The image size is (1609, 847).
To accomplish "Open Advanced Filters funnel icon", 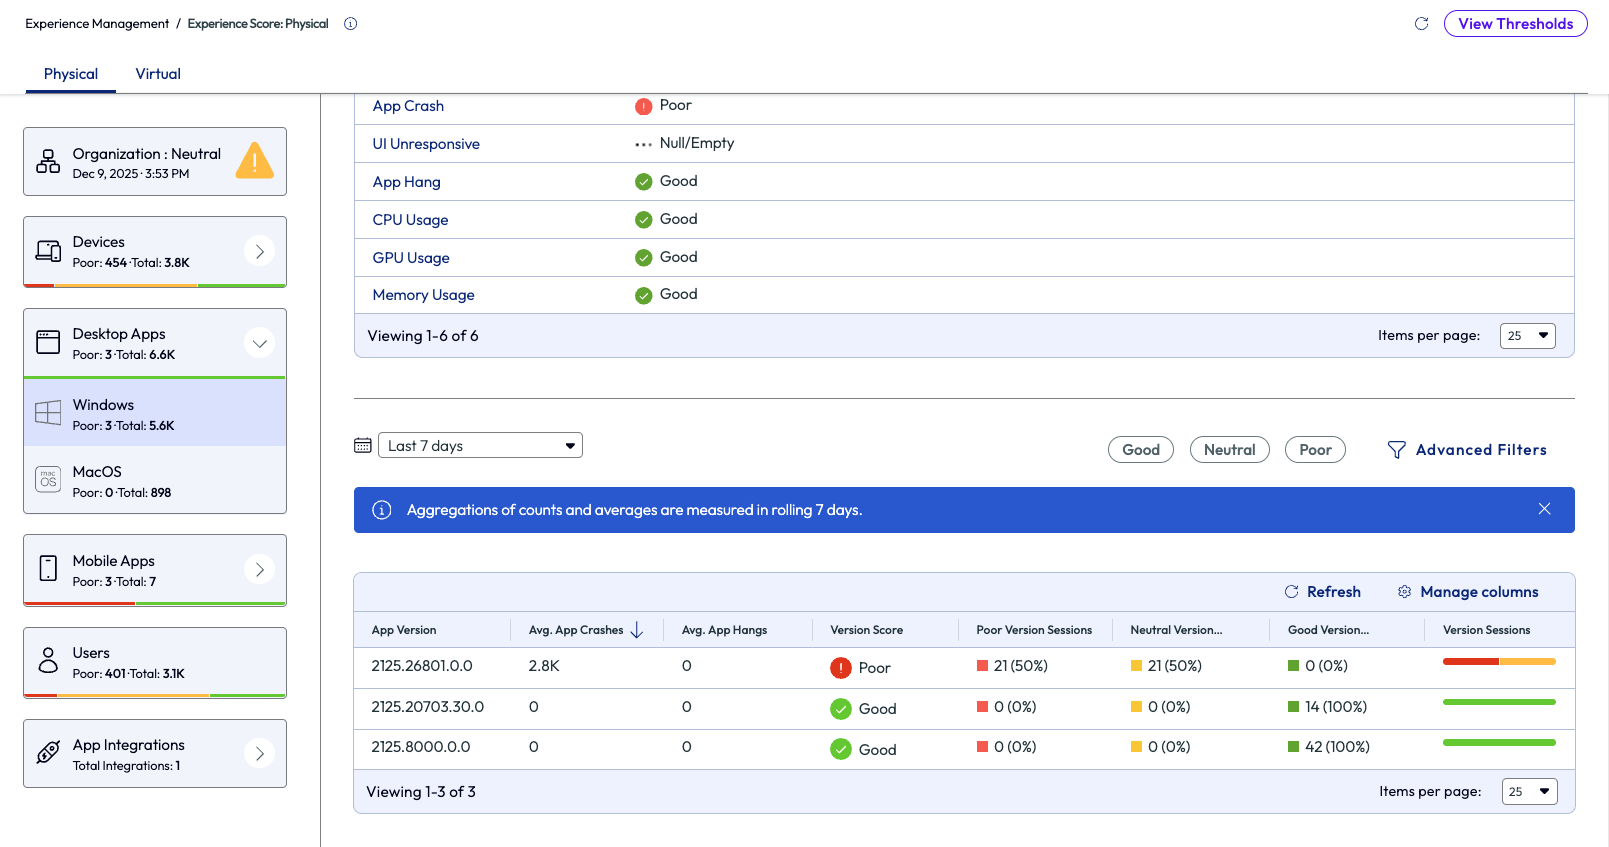I will tap(1396, 450).
